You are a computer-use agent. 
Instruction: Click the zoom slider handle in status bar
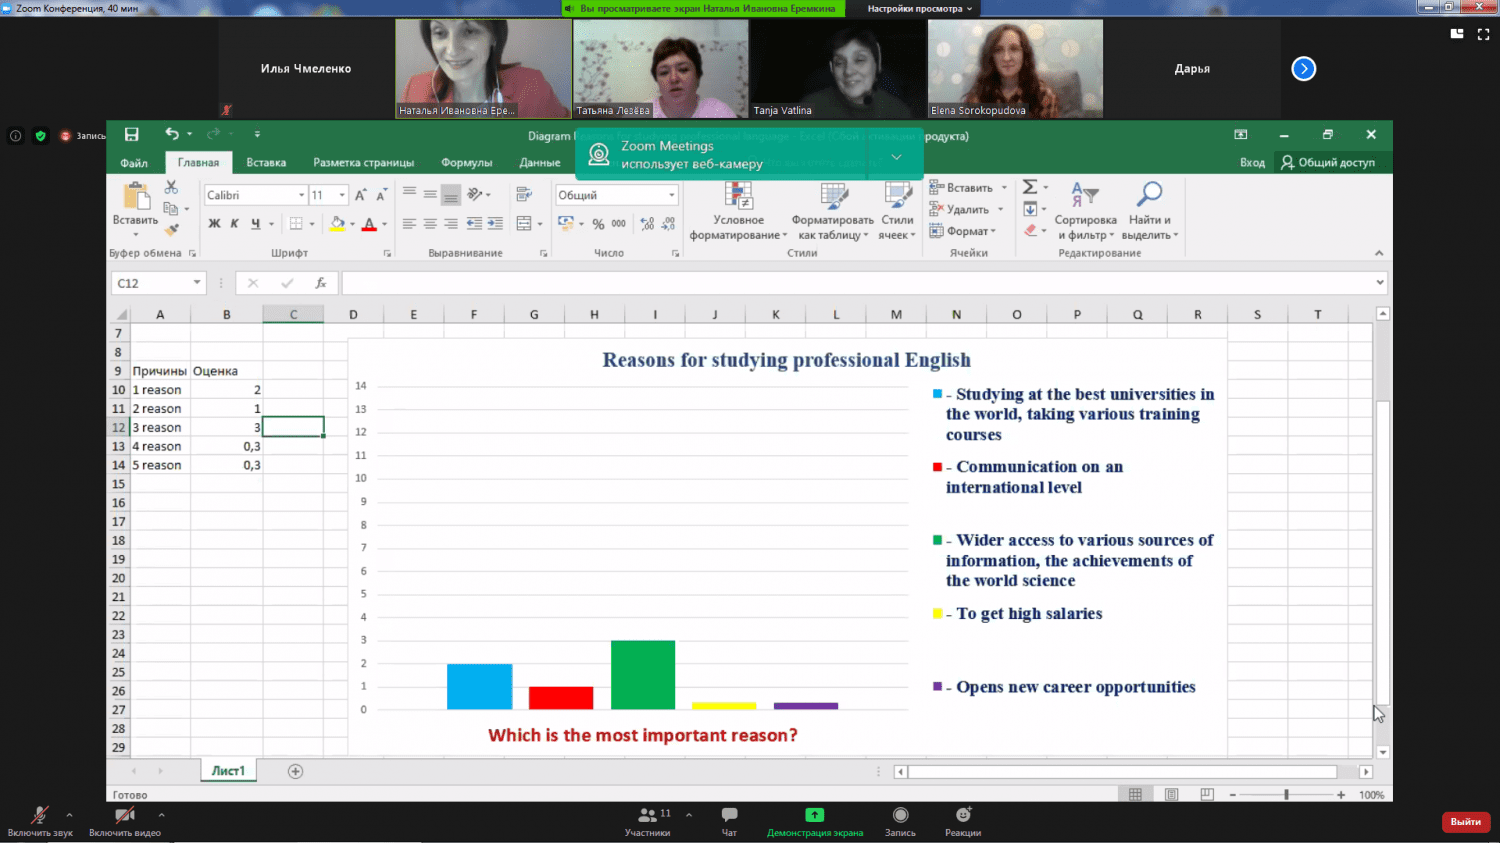[x=1286, y=794]
